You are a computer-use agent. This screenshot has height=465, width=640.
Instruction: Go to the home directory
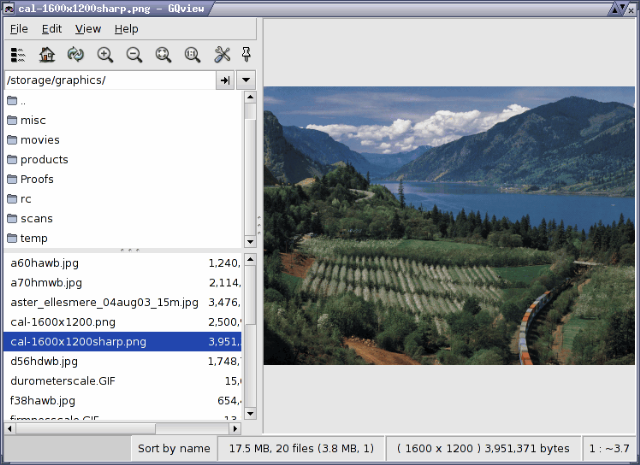tap(47, 55)
